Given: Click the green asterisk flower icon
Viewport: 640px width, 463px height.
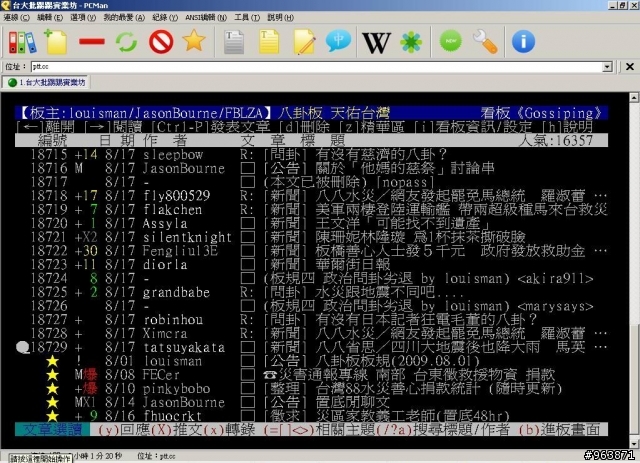Looking at the screenshot, I should [411, 42].
